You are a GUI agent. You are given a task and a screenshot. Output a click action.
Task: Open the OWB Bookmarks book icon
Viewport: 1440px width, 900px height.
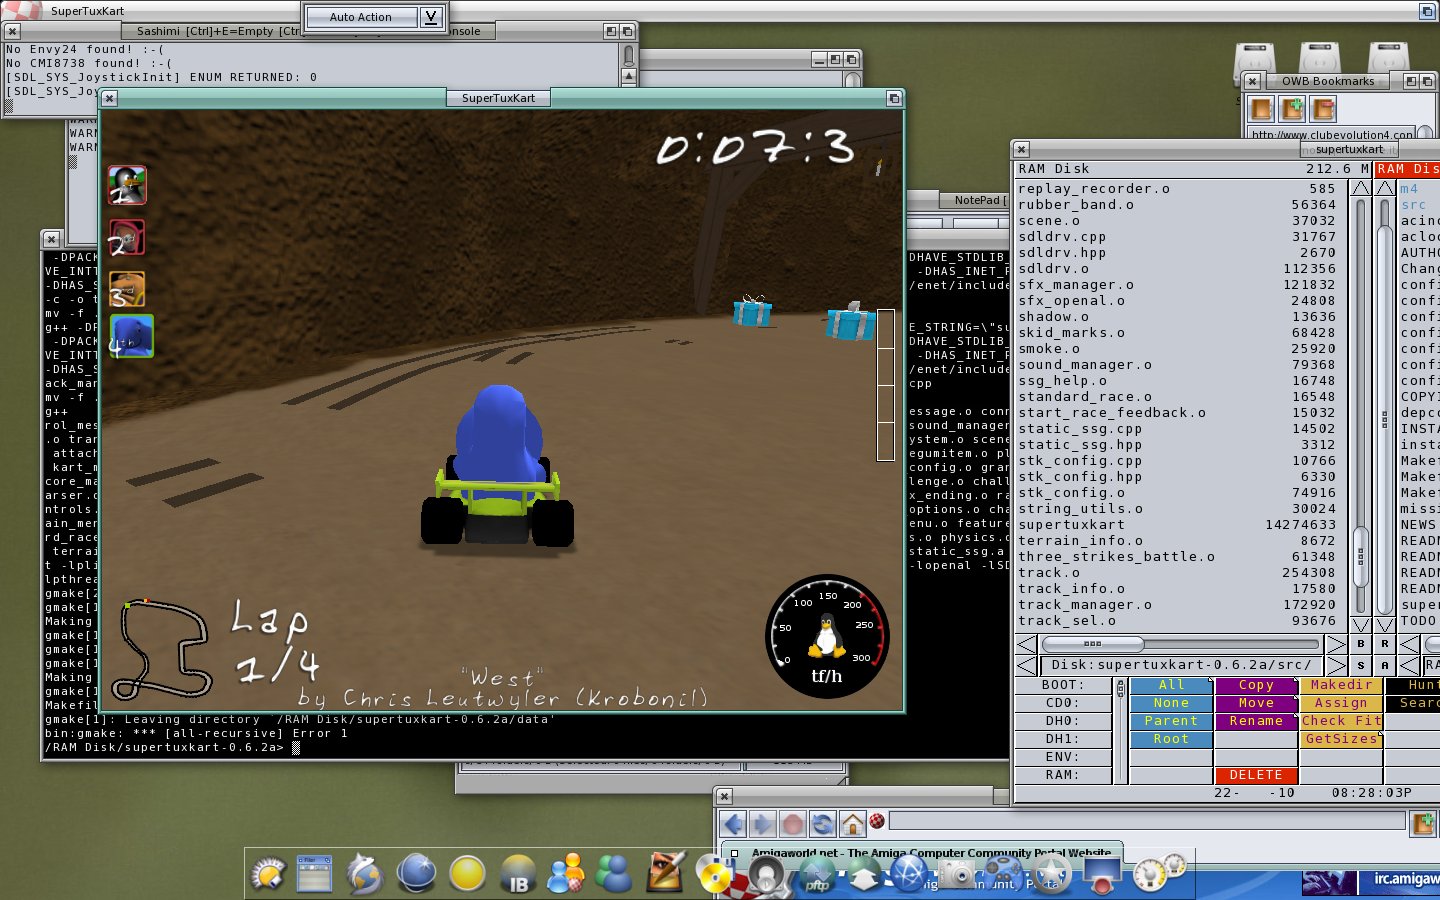1261,108
